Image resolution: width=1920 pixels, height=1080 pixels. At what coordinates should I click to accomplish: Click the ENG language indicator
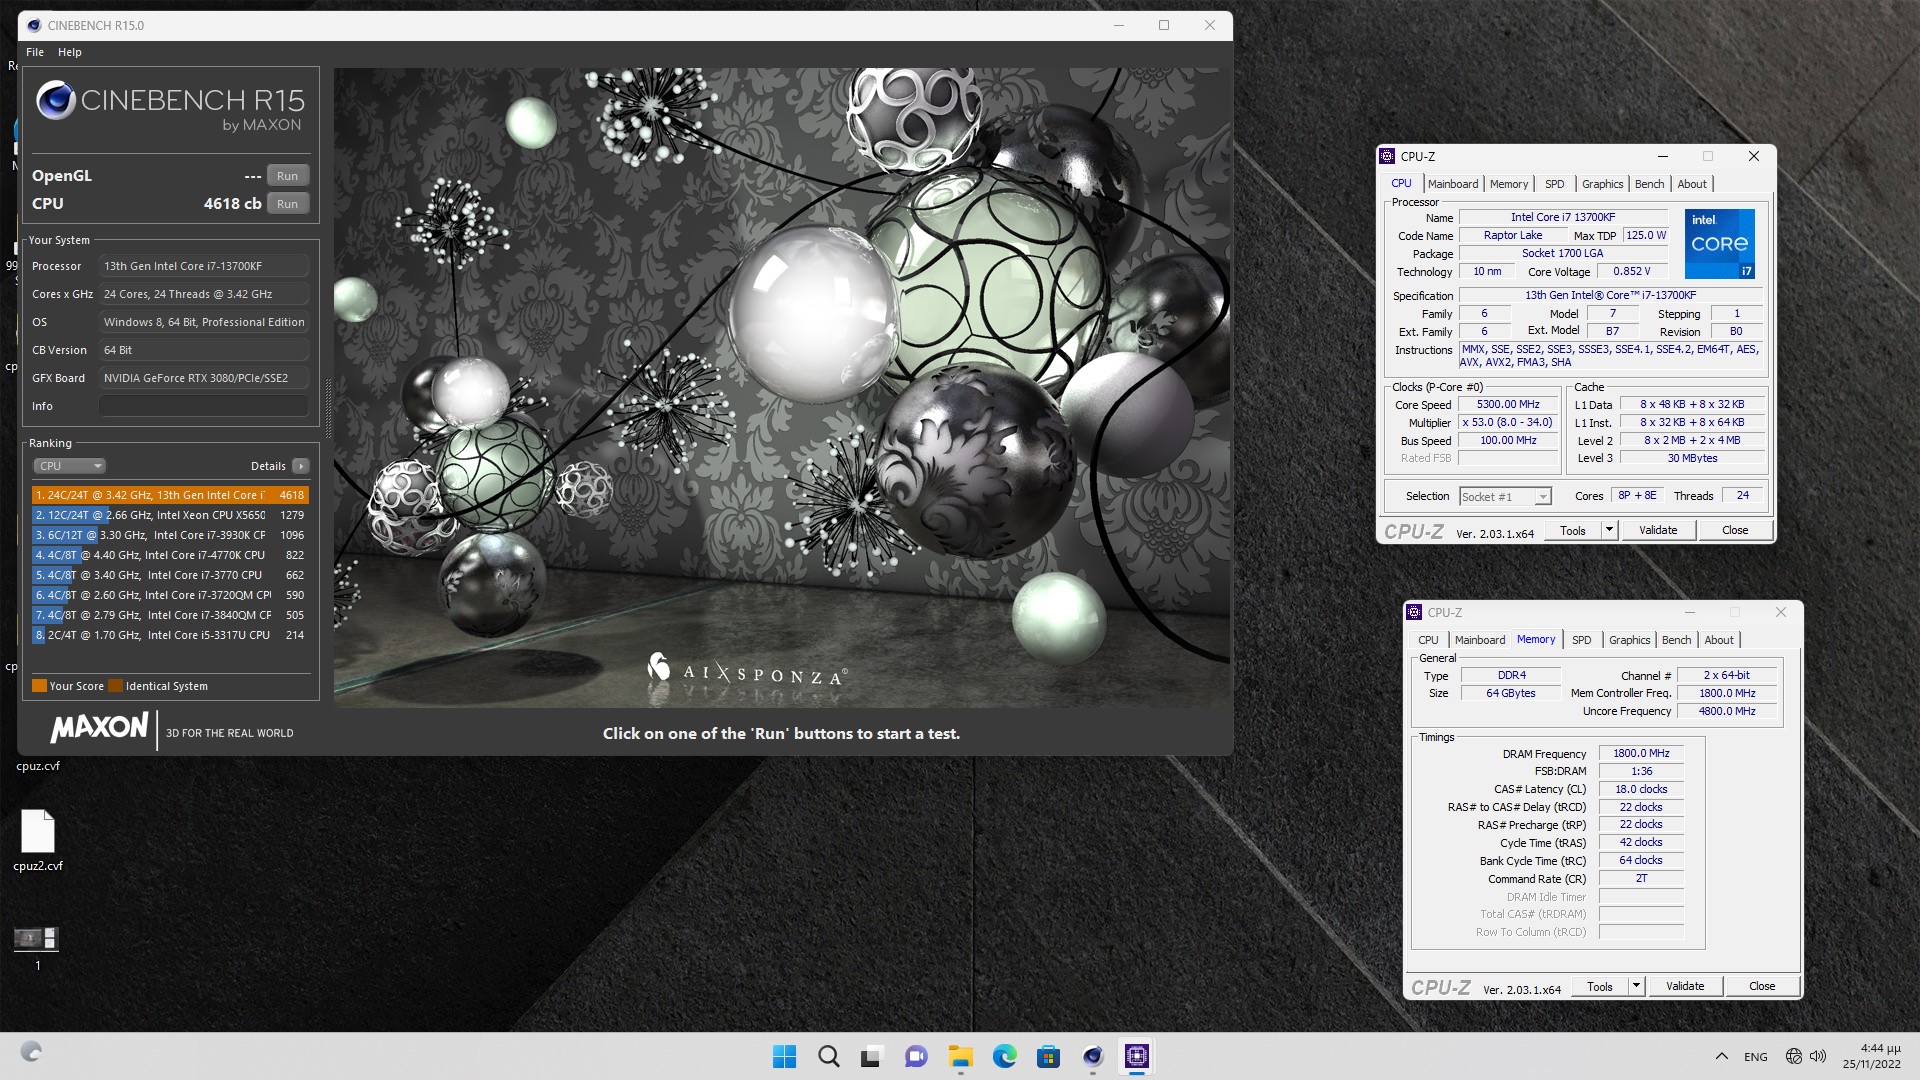pyautogui.click(x=1756, y=1056)
